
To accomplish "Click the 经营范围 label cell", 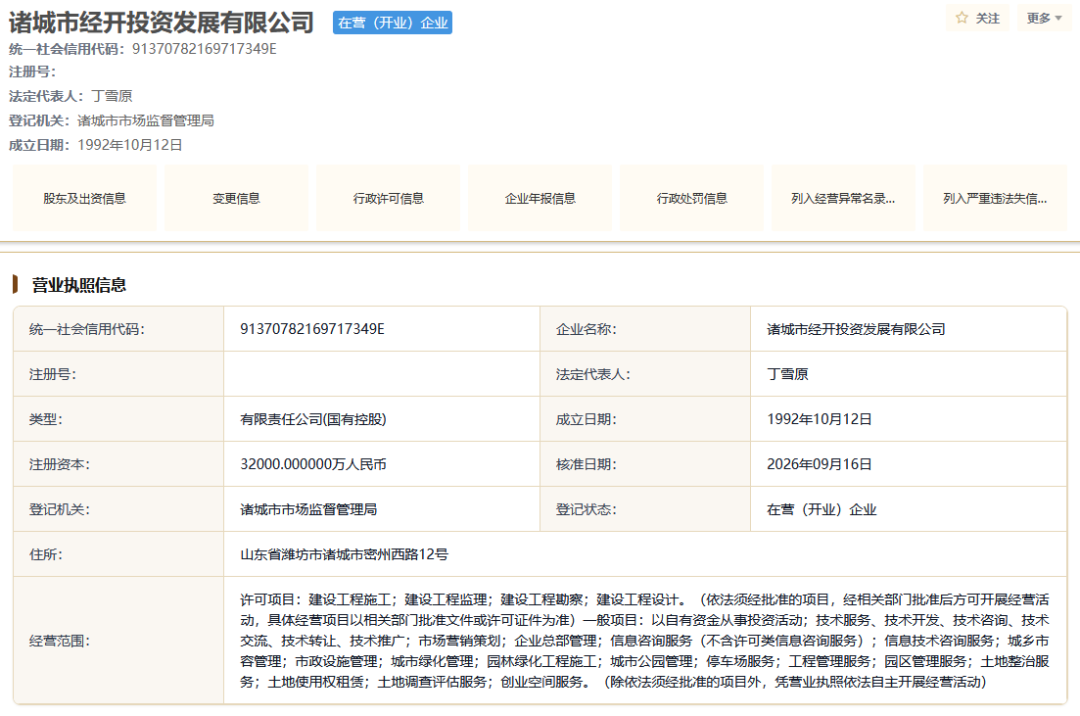I will [118, 641].
